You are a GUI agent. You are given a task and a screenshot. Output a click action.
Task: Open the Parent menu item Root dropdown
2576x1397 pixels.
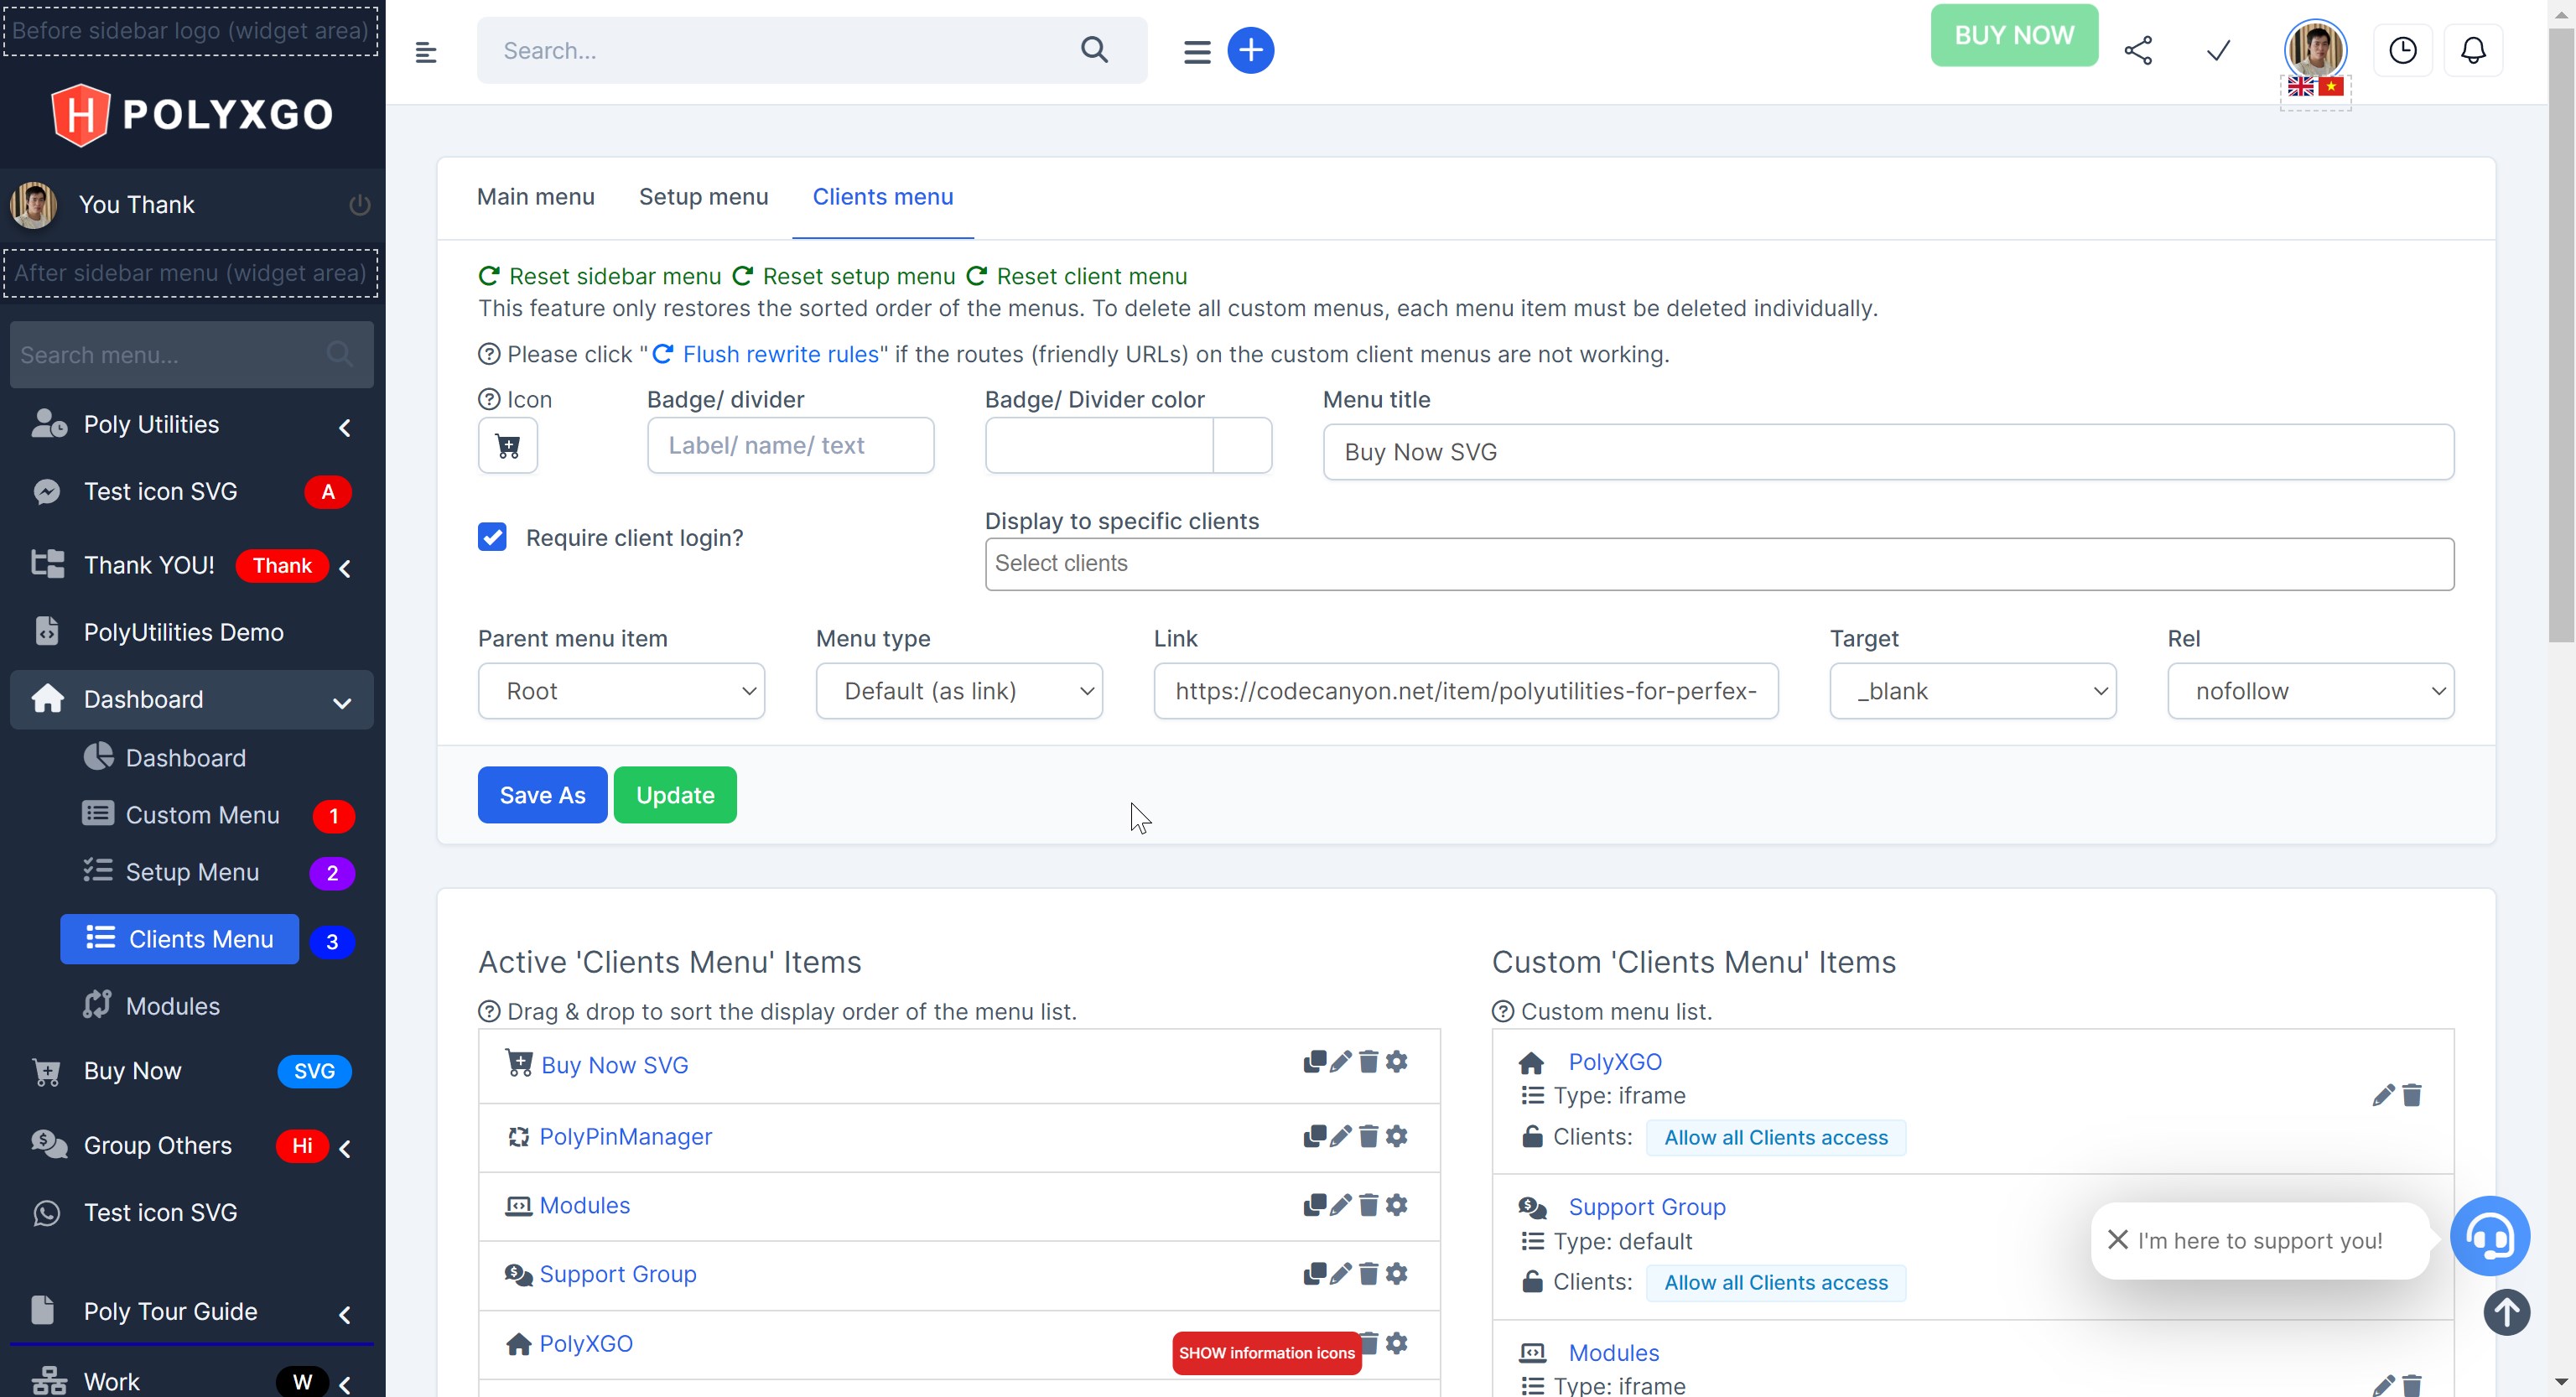[620, 690]
